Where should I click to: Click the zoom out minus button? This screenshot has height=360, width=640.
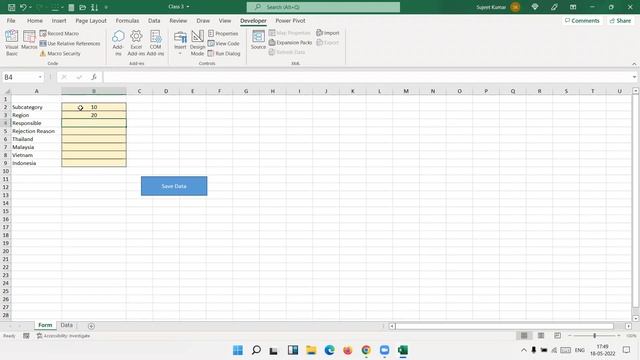click(x=569, y=336)
